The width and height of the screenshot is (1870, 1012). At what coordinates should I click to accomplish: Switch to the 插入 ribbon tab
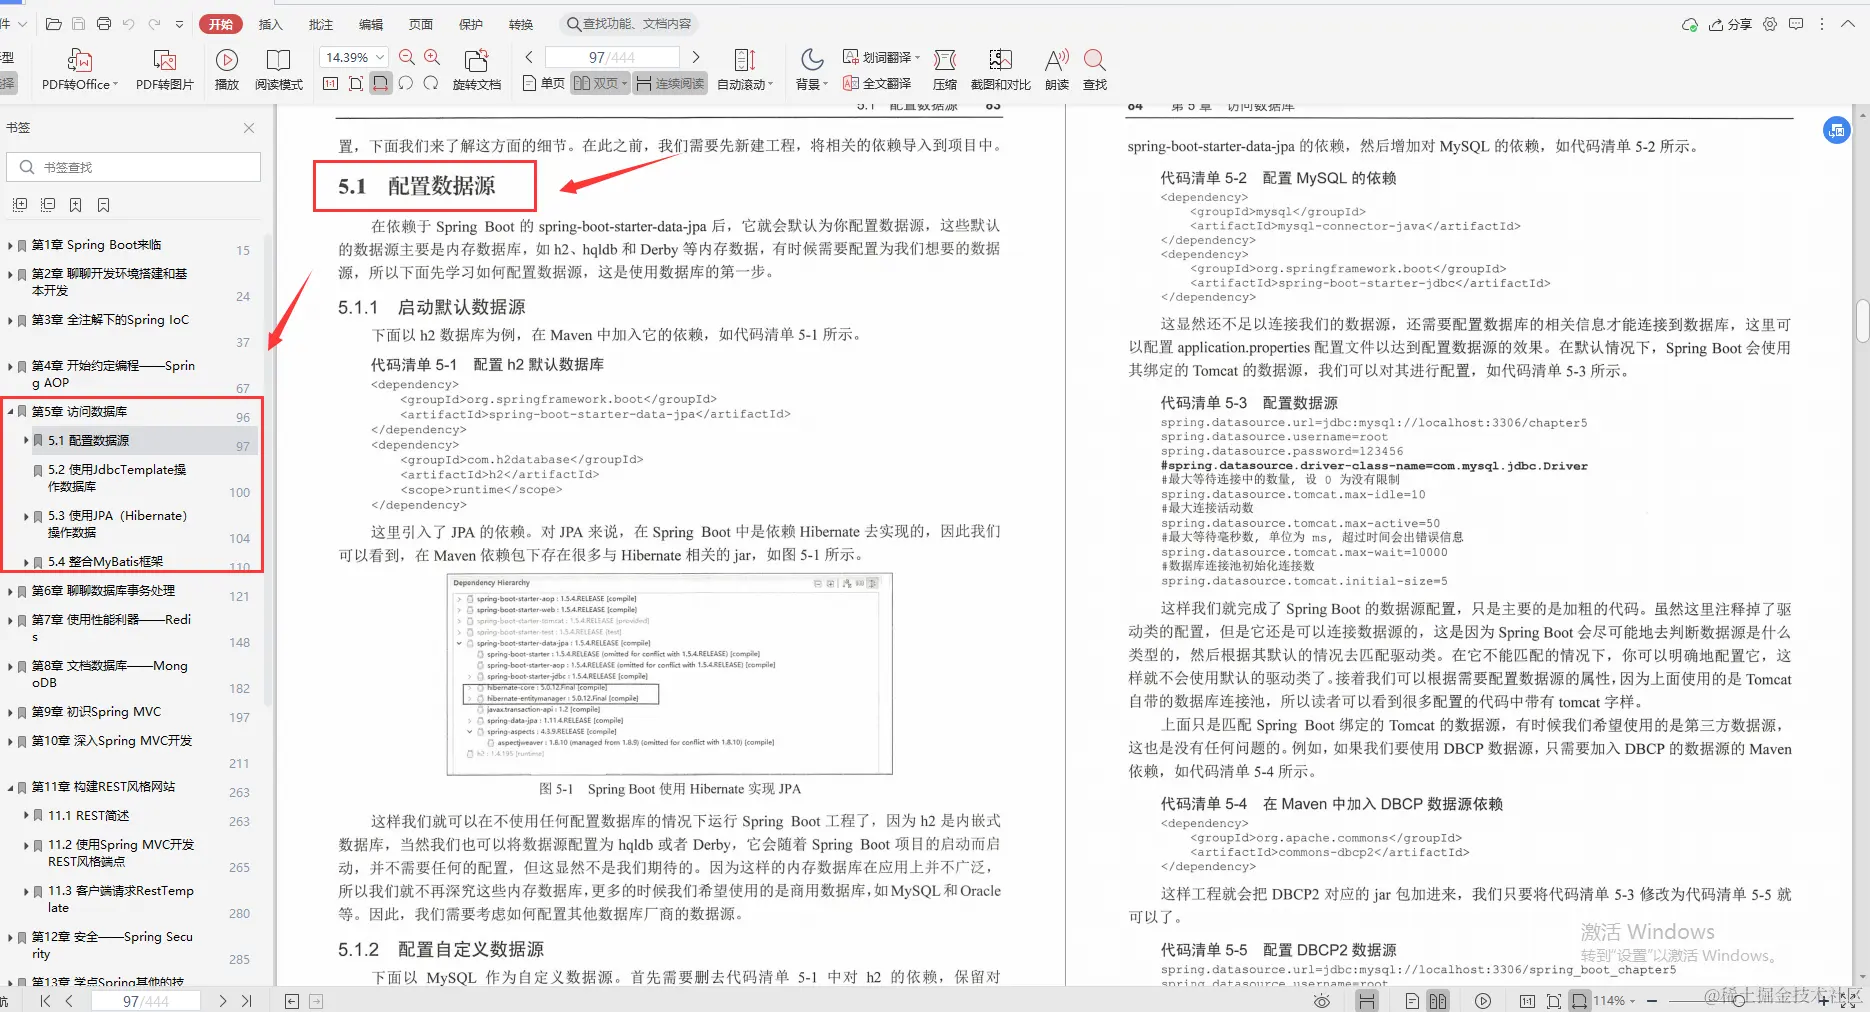click(x=270, y=23)
